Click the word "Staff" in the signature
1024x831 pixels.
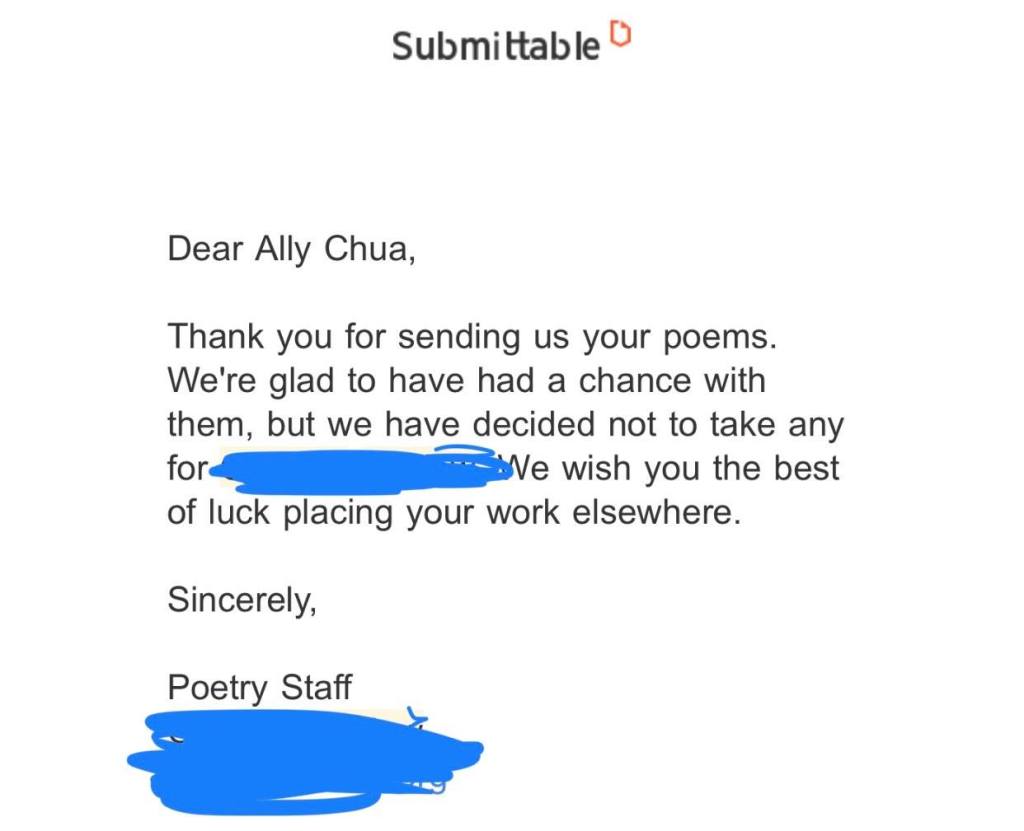(x=316, y=688)
